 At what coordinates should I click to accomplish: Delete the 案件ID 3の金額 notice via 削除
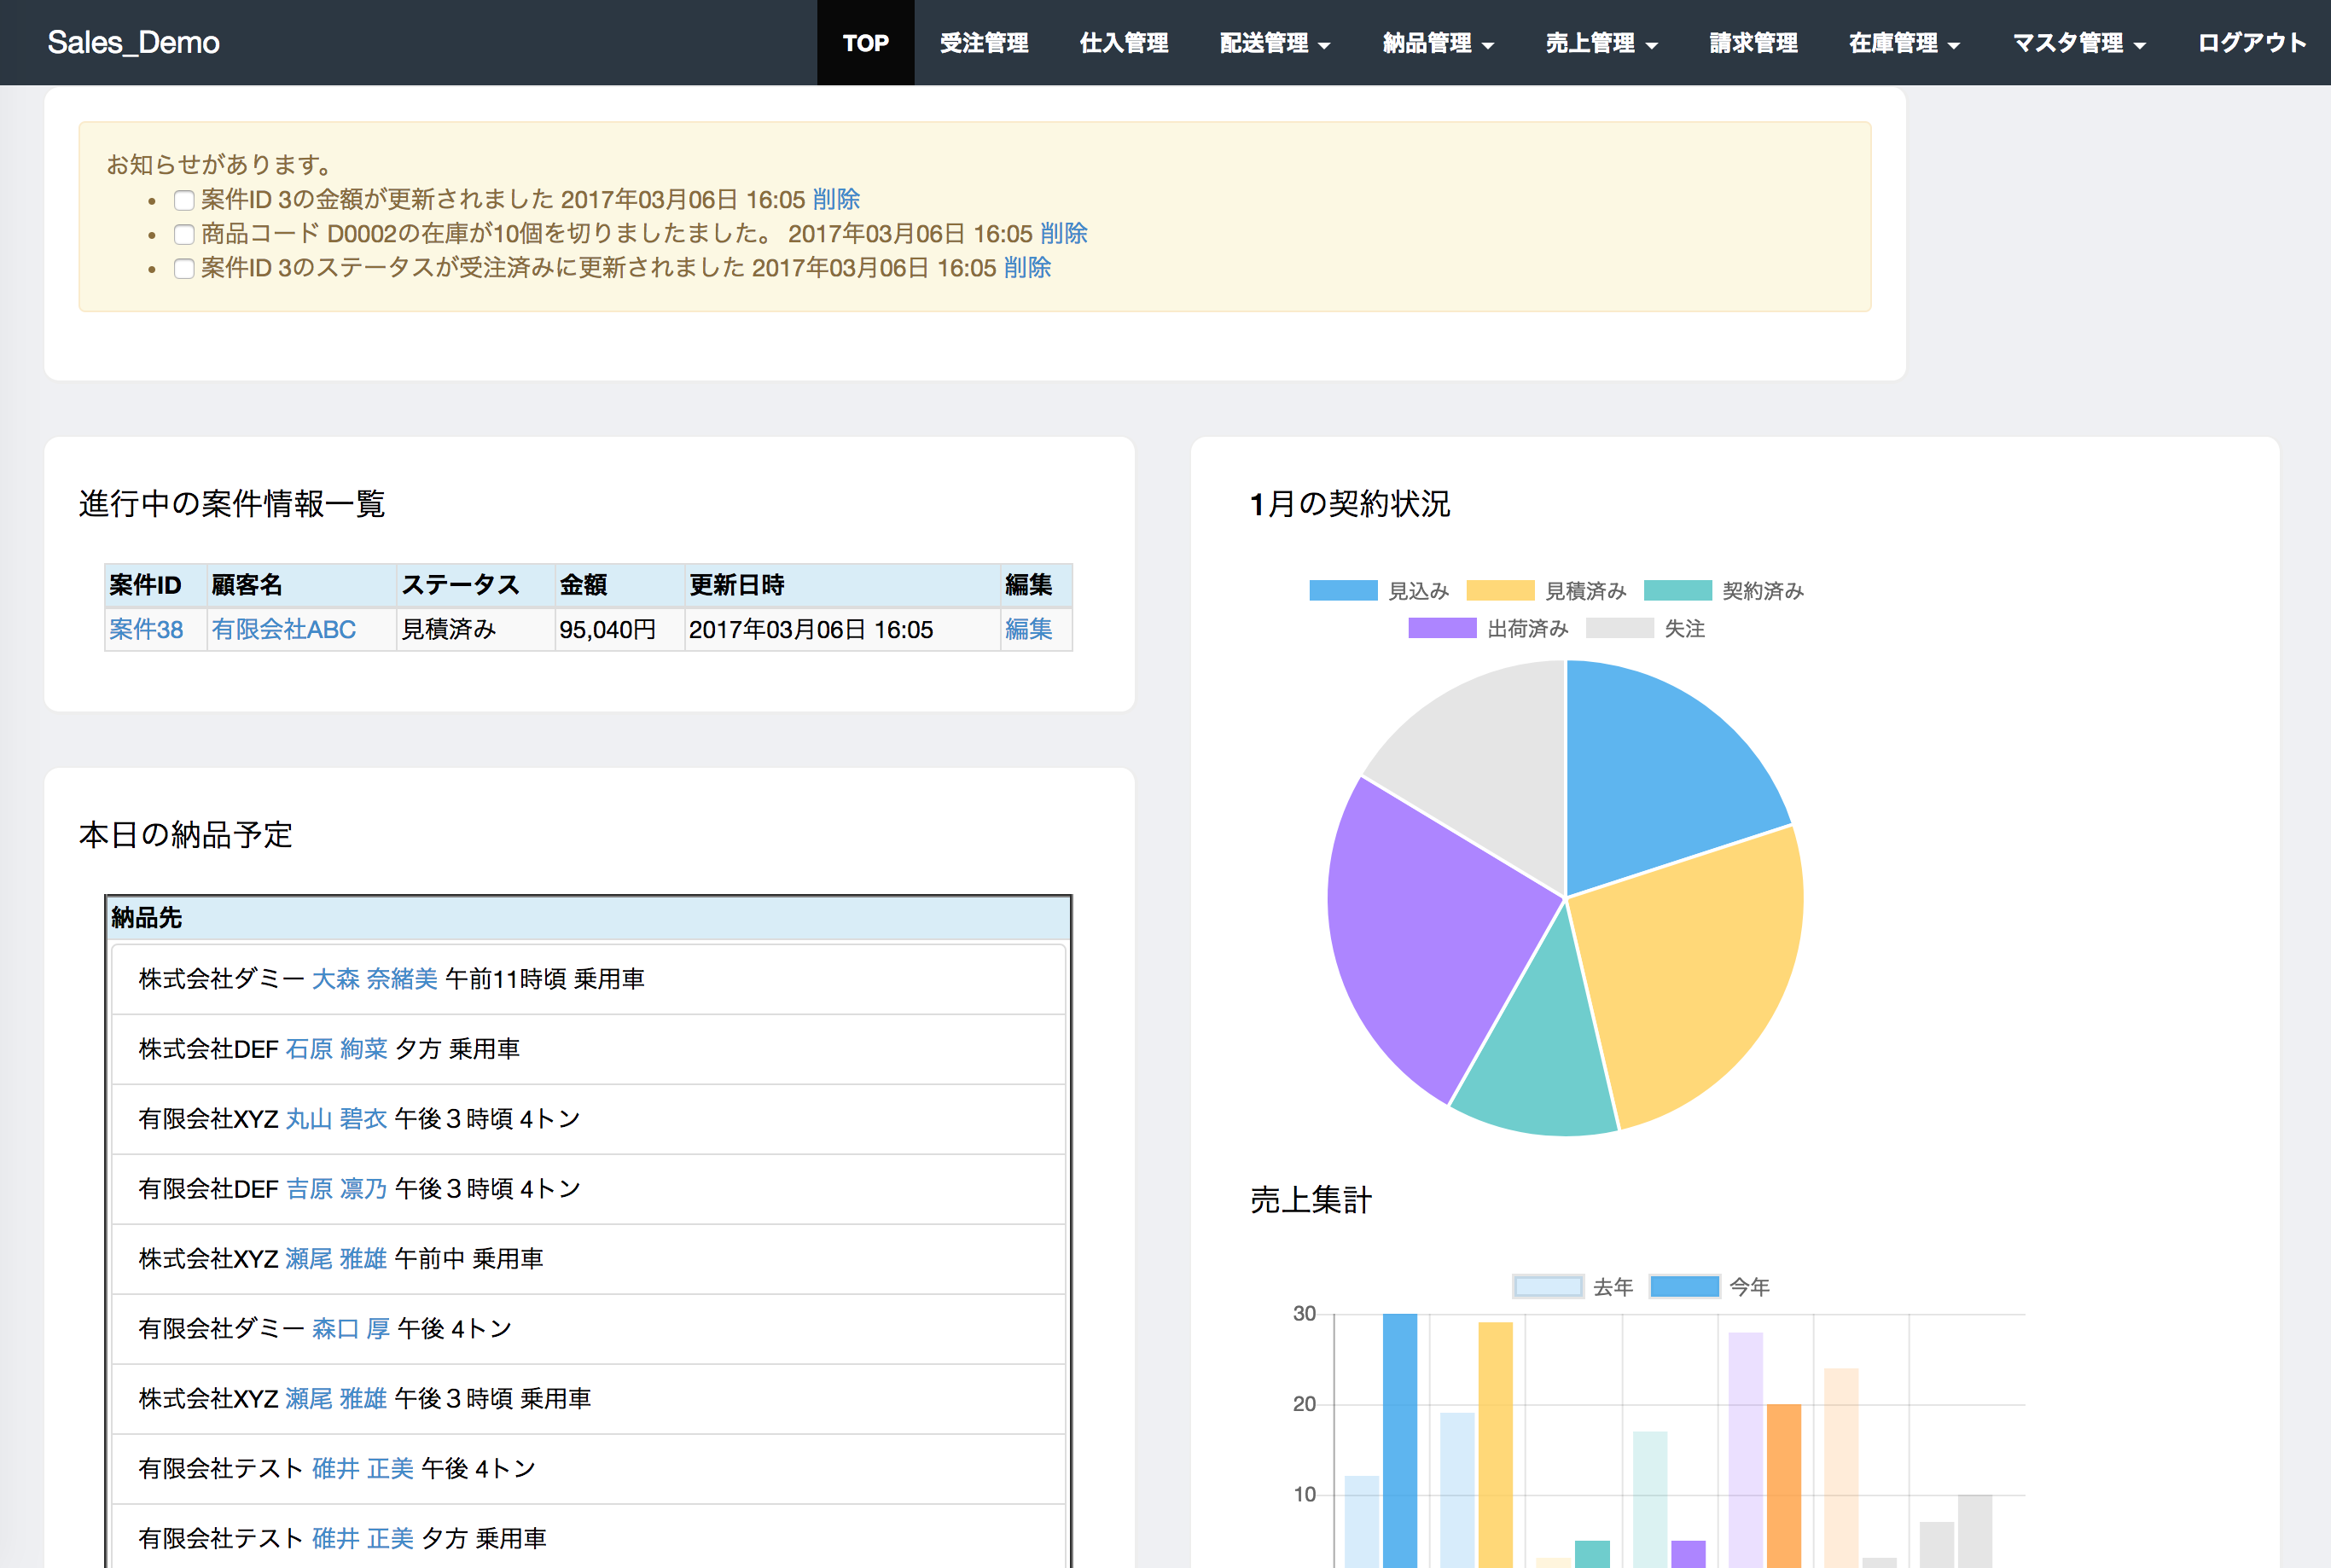(x=836, y=200)
